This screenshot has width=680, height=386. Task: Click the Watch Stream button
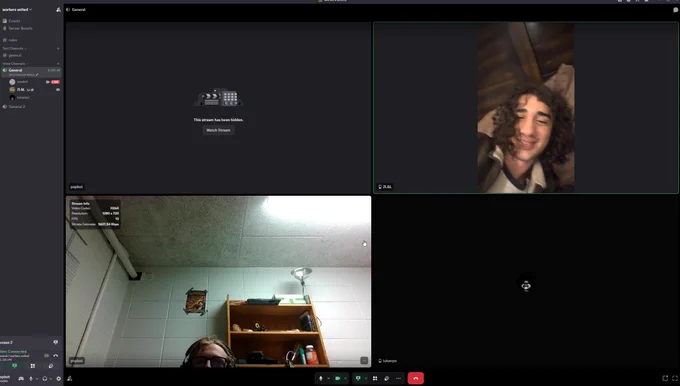point(218,130)
